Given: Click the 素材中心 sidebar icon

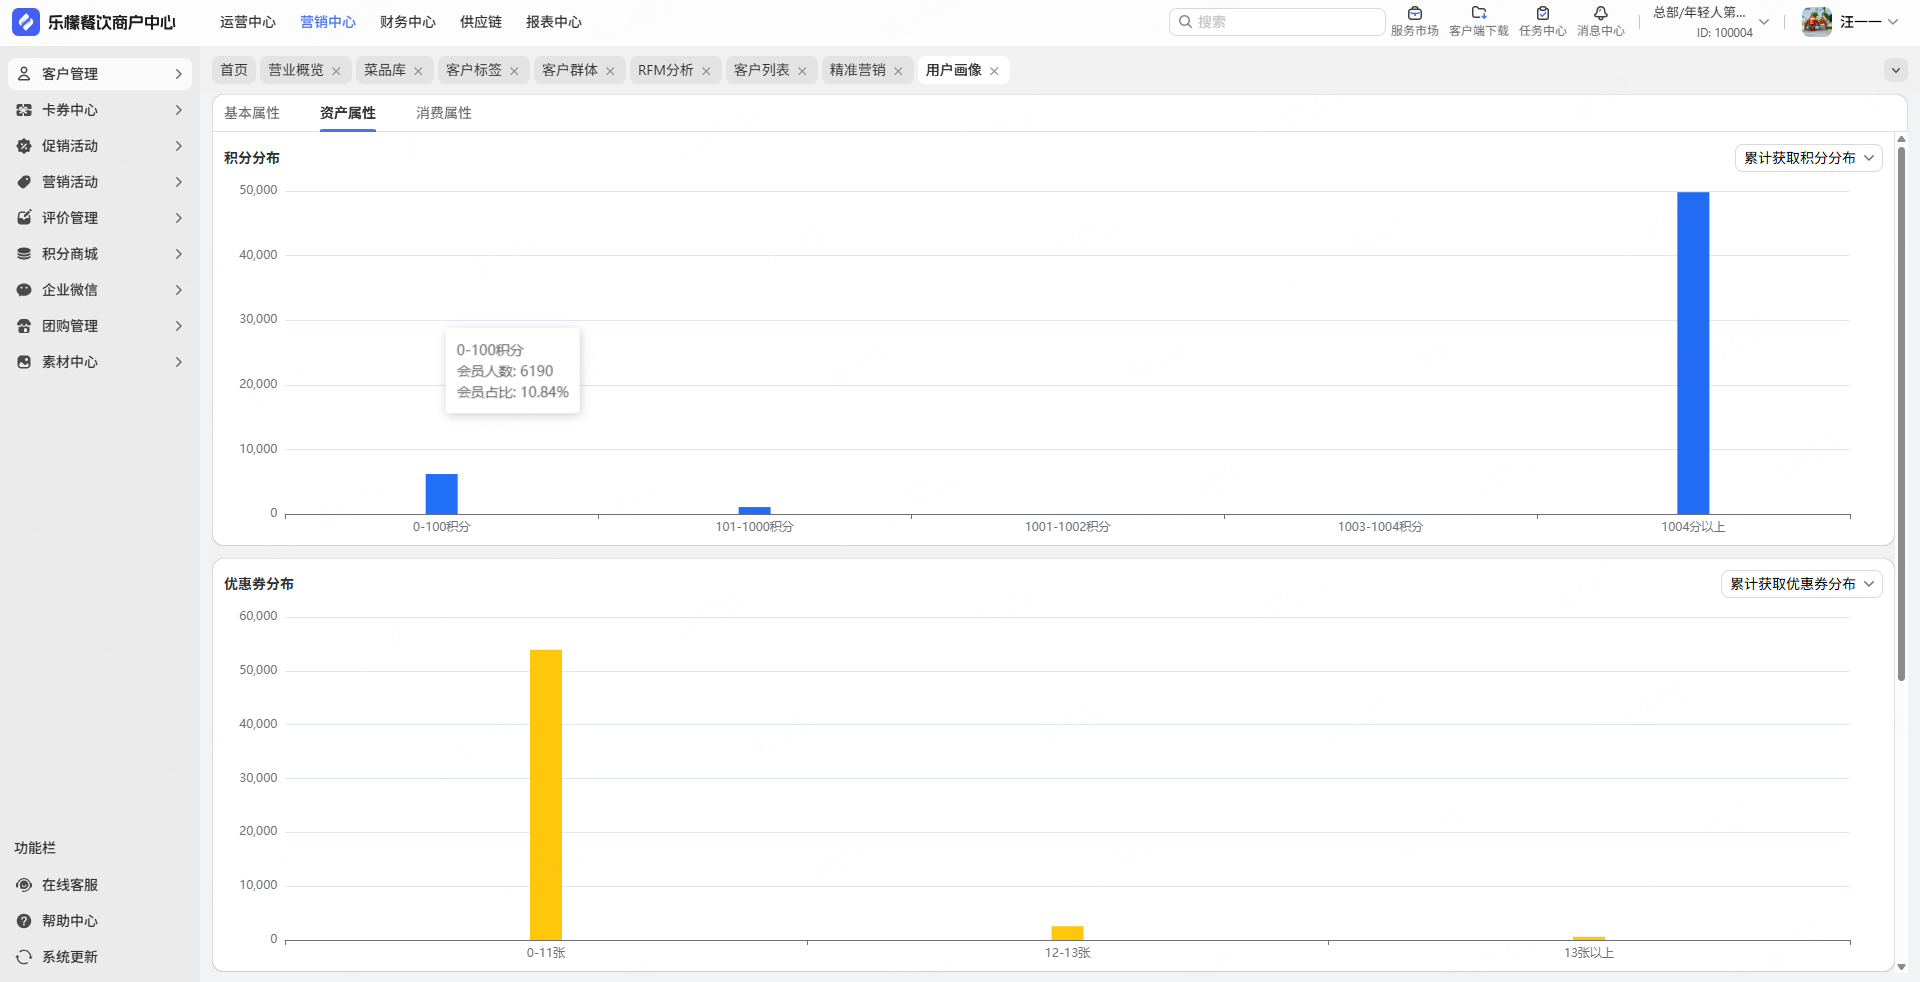Looking at the screenshot, I should tap(24, 362).
